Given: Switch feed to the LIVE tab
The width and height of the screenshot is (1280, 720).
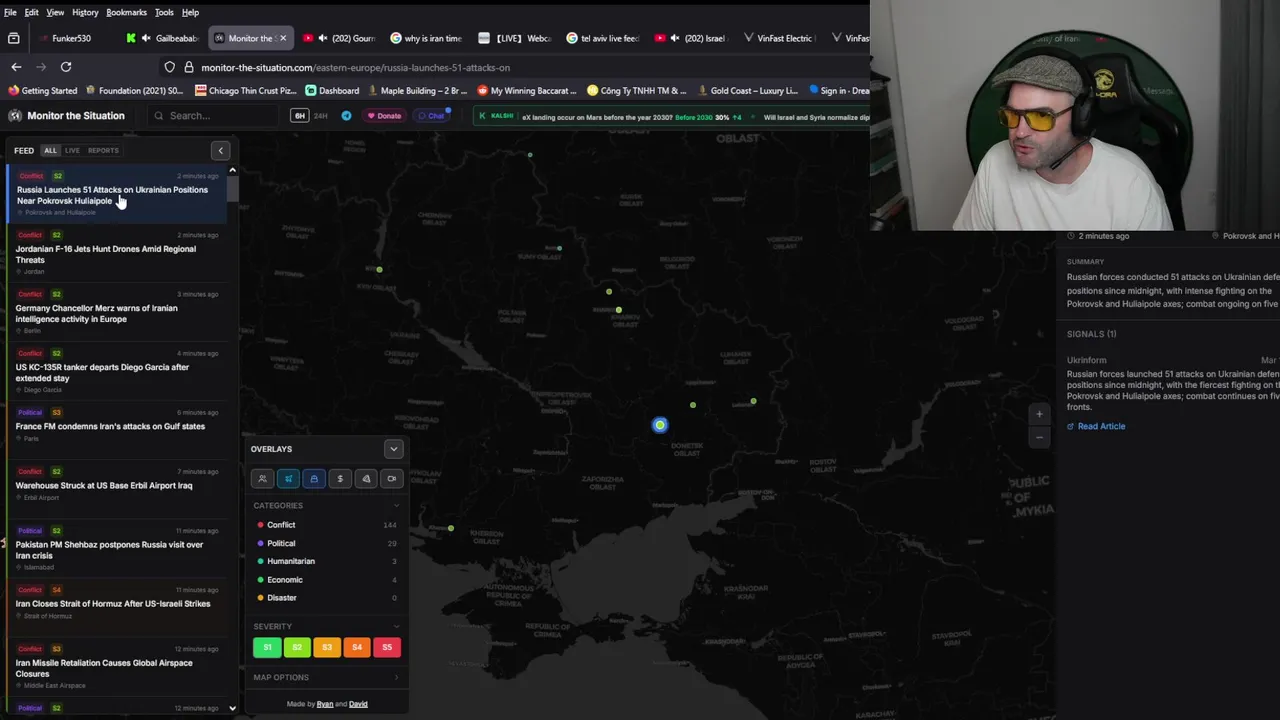Looking at the screenshot, I should pos(72,151).
